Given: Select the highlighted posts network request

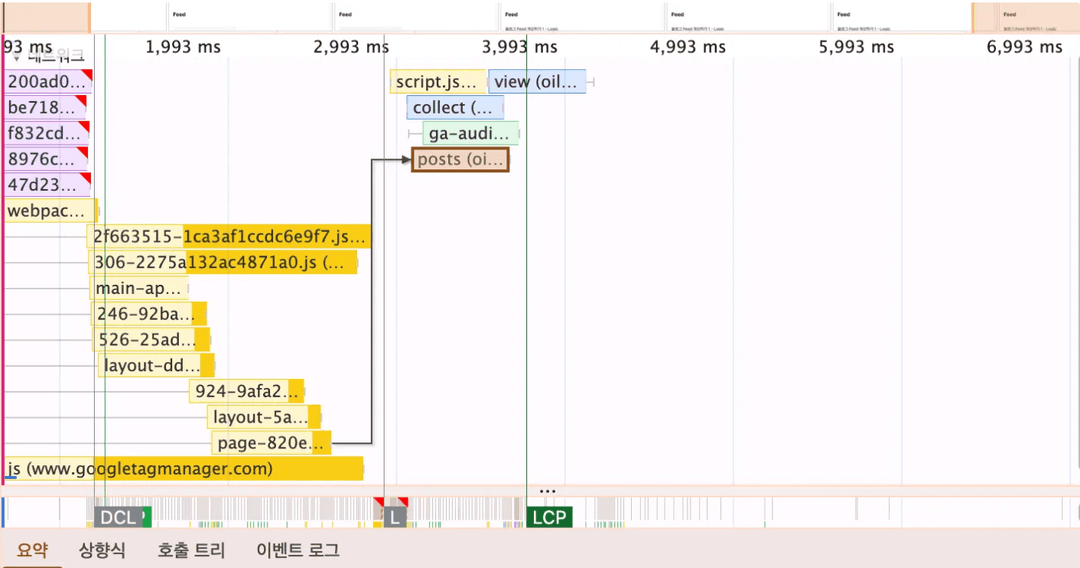Looking at the screenshot, I should 460,160.
